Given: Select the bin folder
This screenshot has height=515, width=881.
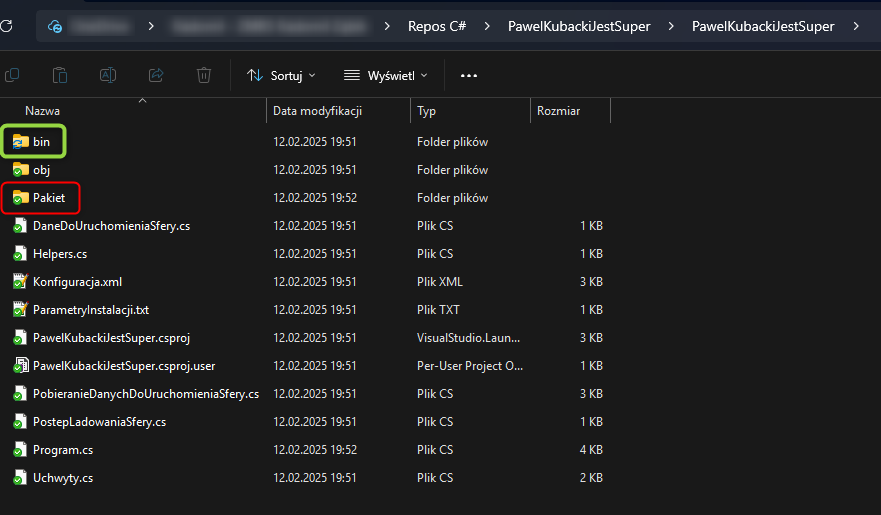Looking at the screenshot, I should (x=41, y=142).
